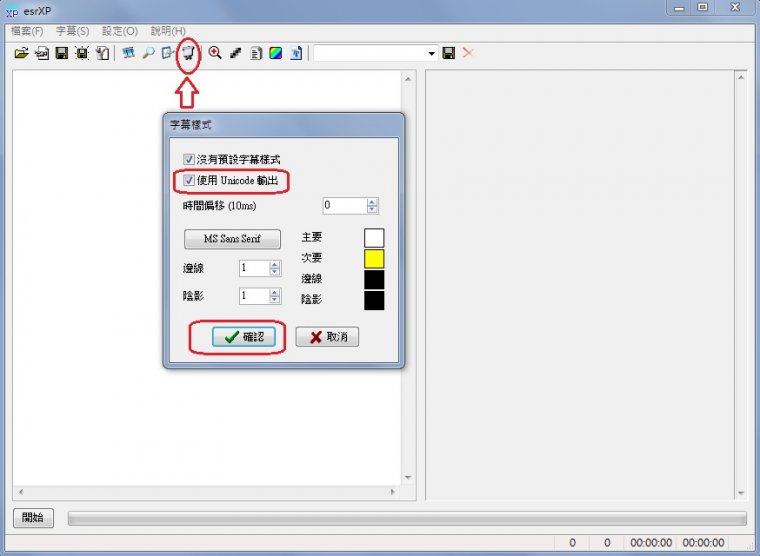Click the 時間偏移 value field
760x556 pixels.
tap(344, 206)
